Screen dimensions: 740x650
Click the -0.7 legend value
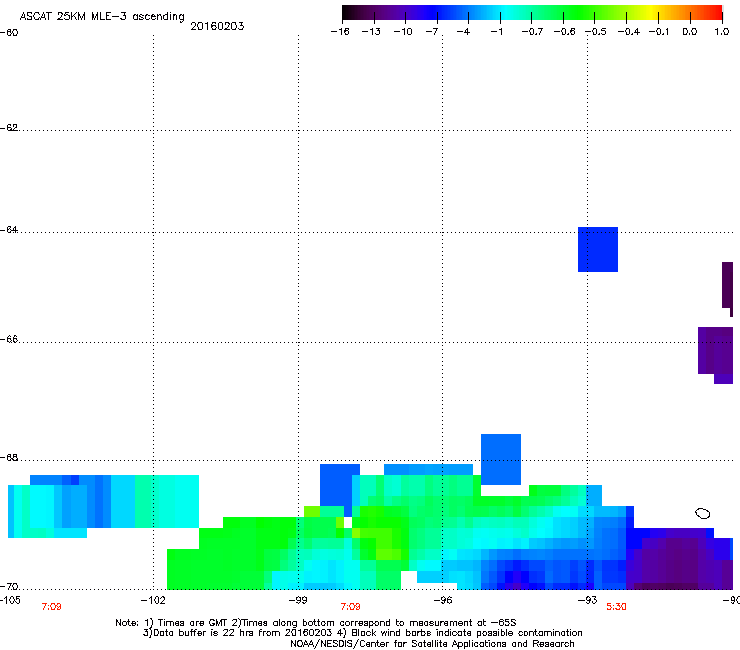532,32
